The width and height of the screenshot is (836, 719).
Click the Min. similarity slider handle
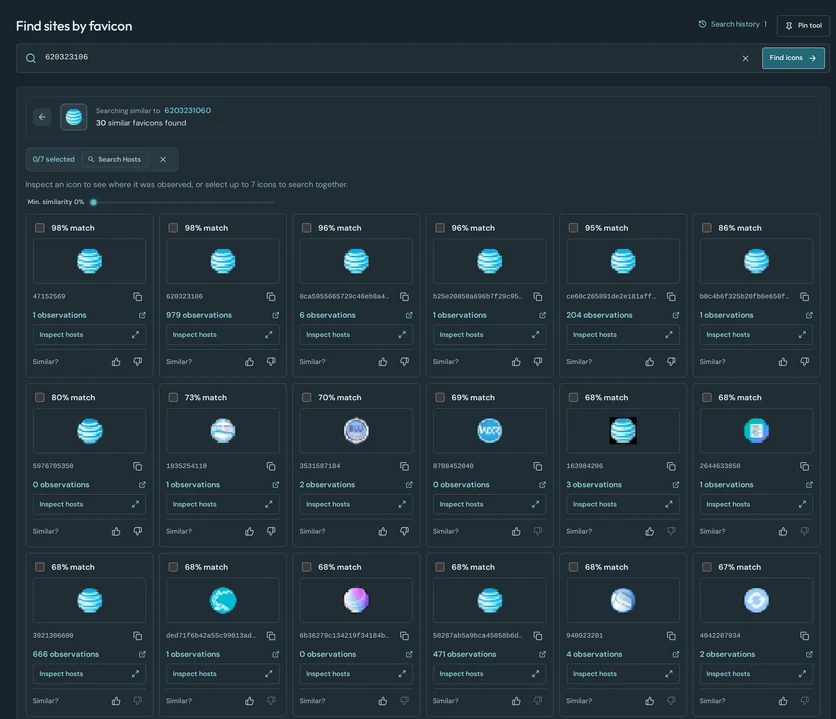(94, 202)
